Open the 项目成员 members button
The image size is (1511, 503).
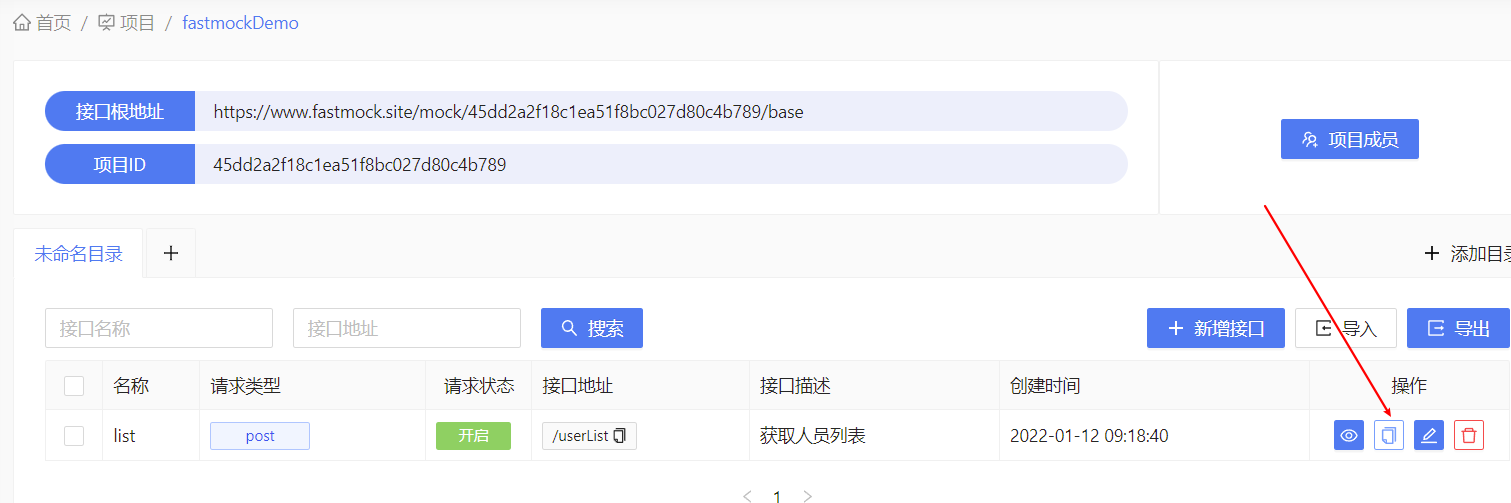tap(1350, 139)
